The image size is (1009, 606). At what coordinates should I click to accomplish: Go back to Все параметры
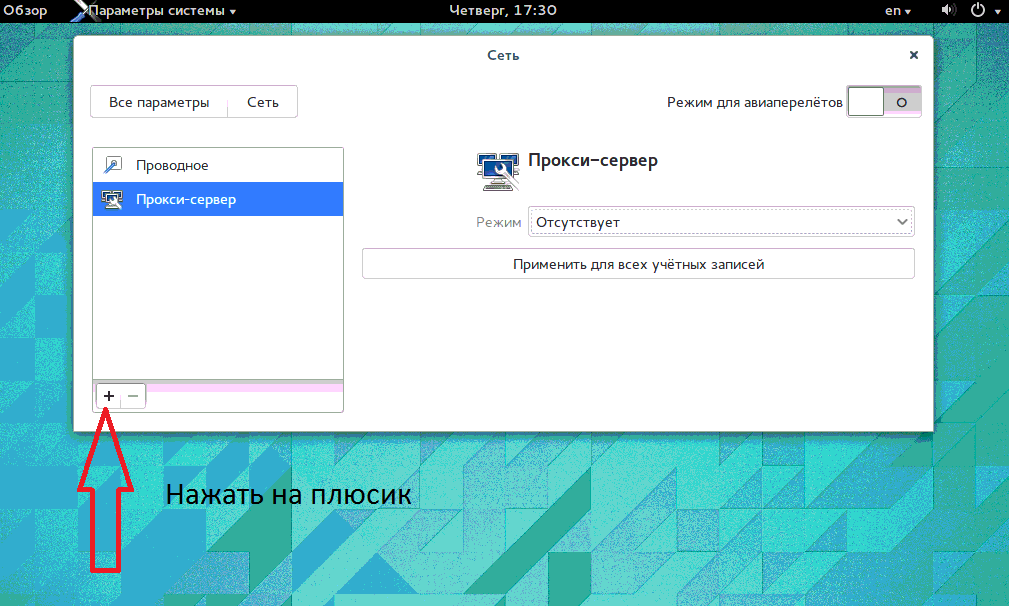159,102
